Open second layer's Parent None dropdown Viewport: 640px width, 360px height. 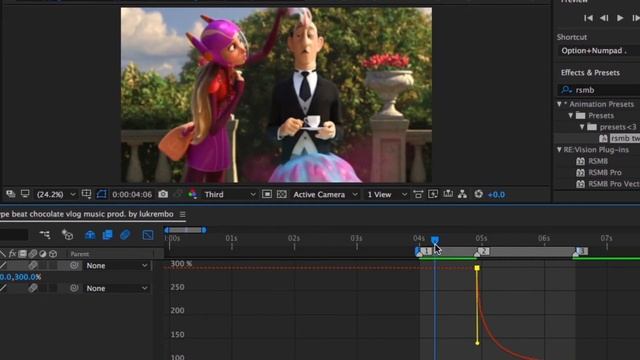(117, 289)
